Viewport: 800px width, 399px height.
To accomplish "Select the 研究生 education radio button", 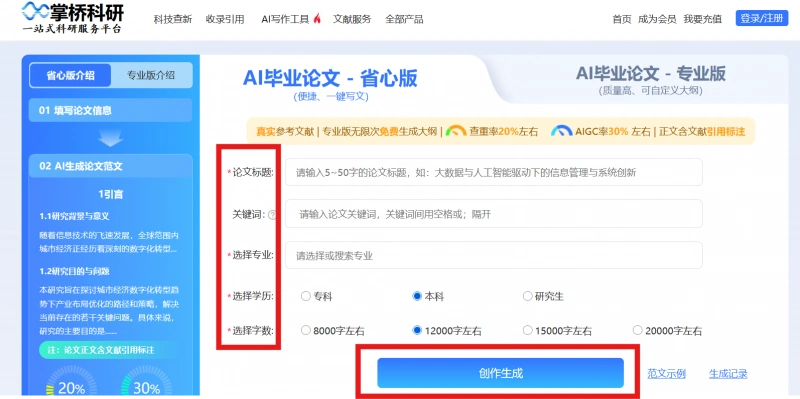I will [x=528, y=296].
